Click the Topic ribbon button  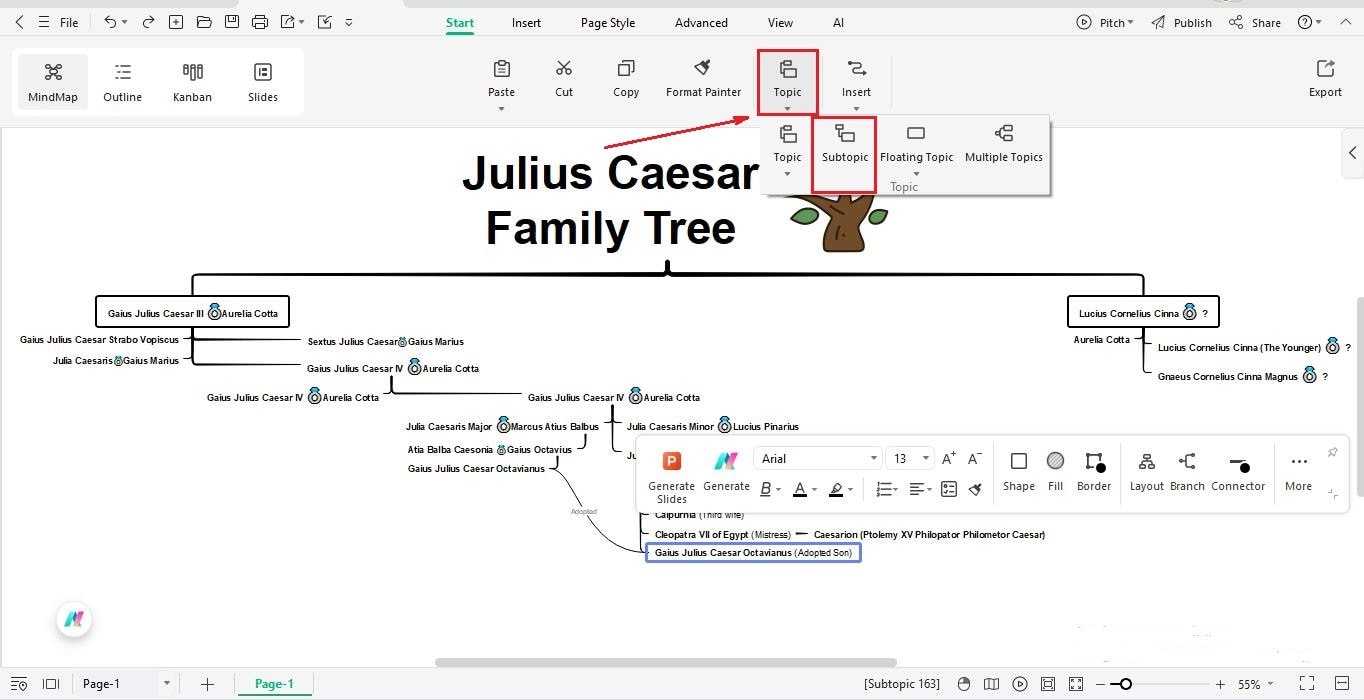click(x=787, y=81)
